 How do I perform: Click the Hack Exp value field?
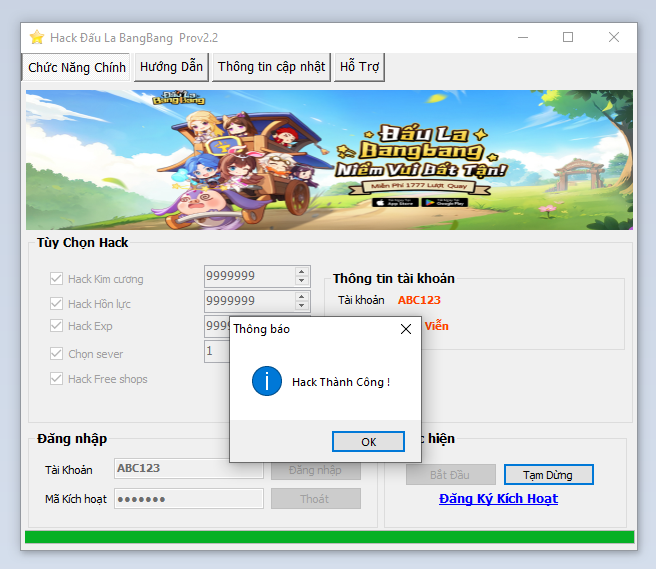217,326
